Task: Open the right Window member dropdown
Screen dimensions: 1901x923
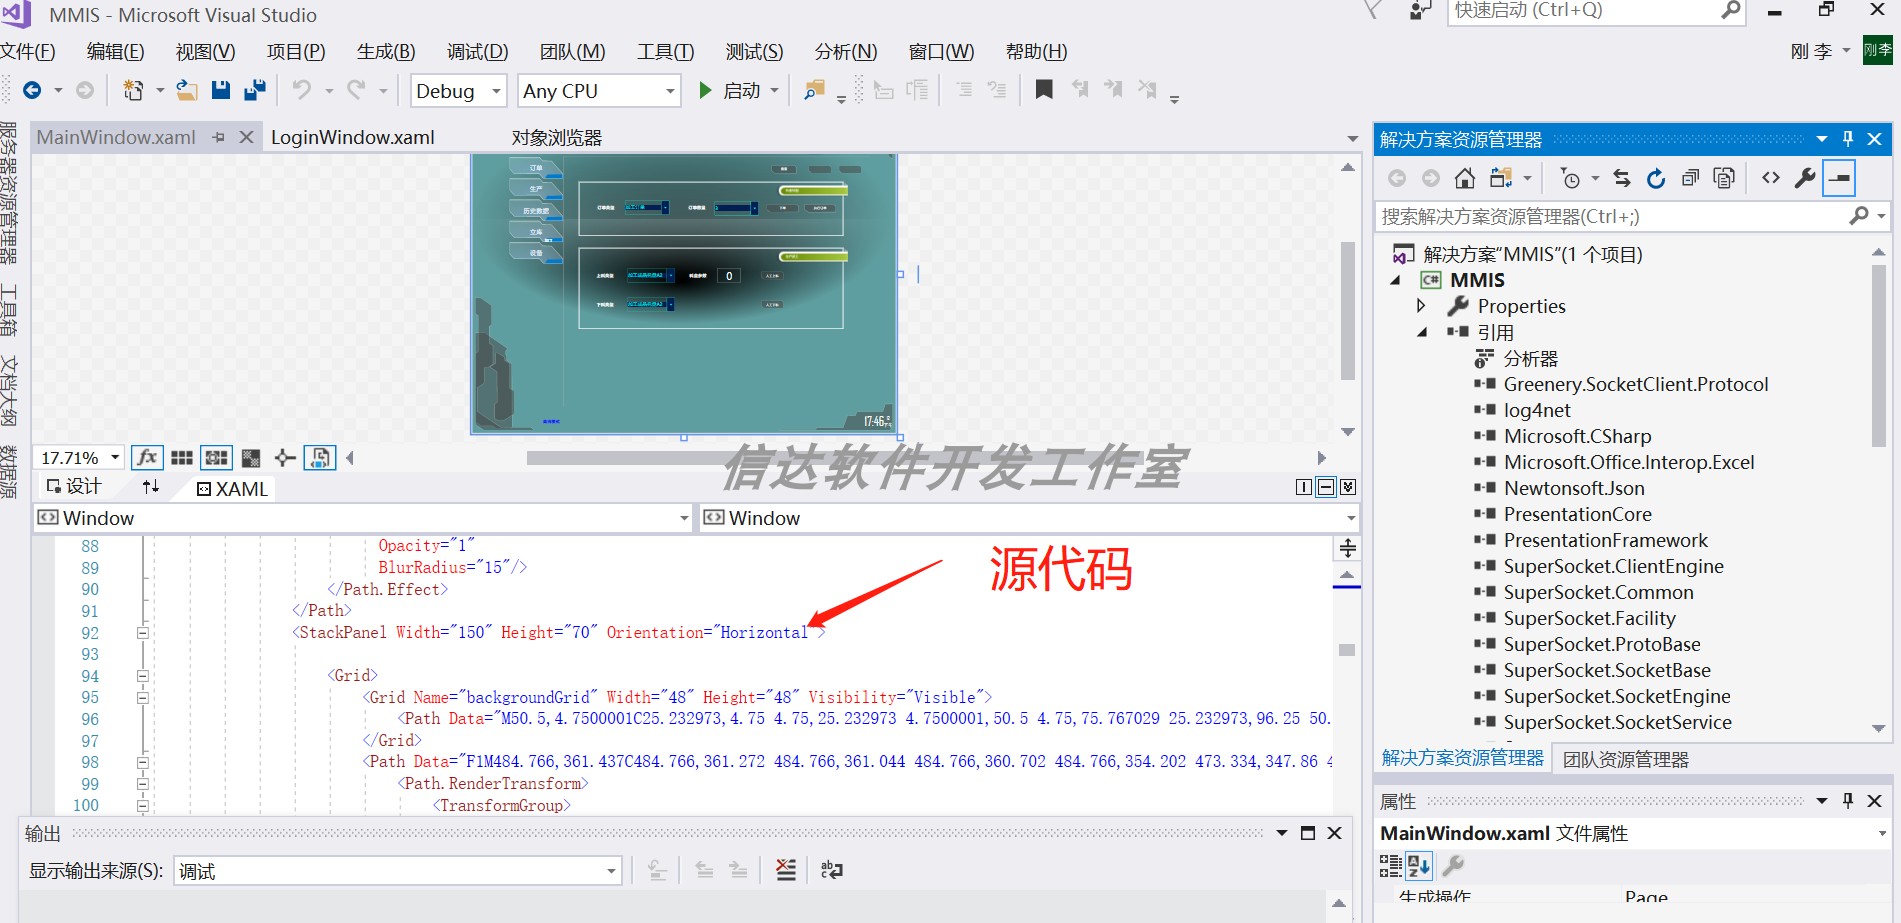Action: click(1351, 518)
